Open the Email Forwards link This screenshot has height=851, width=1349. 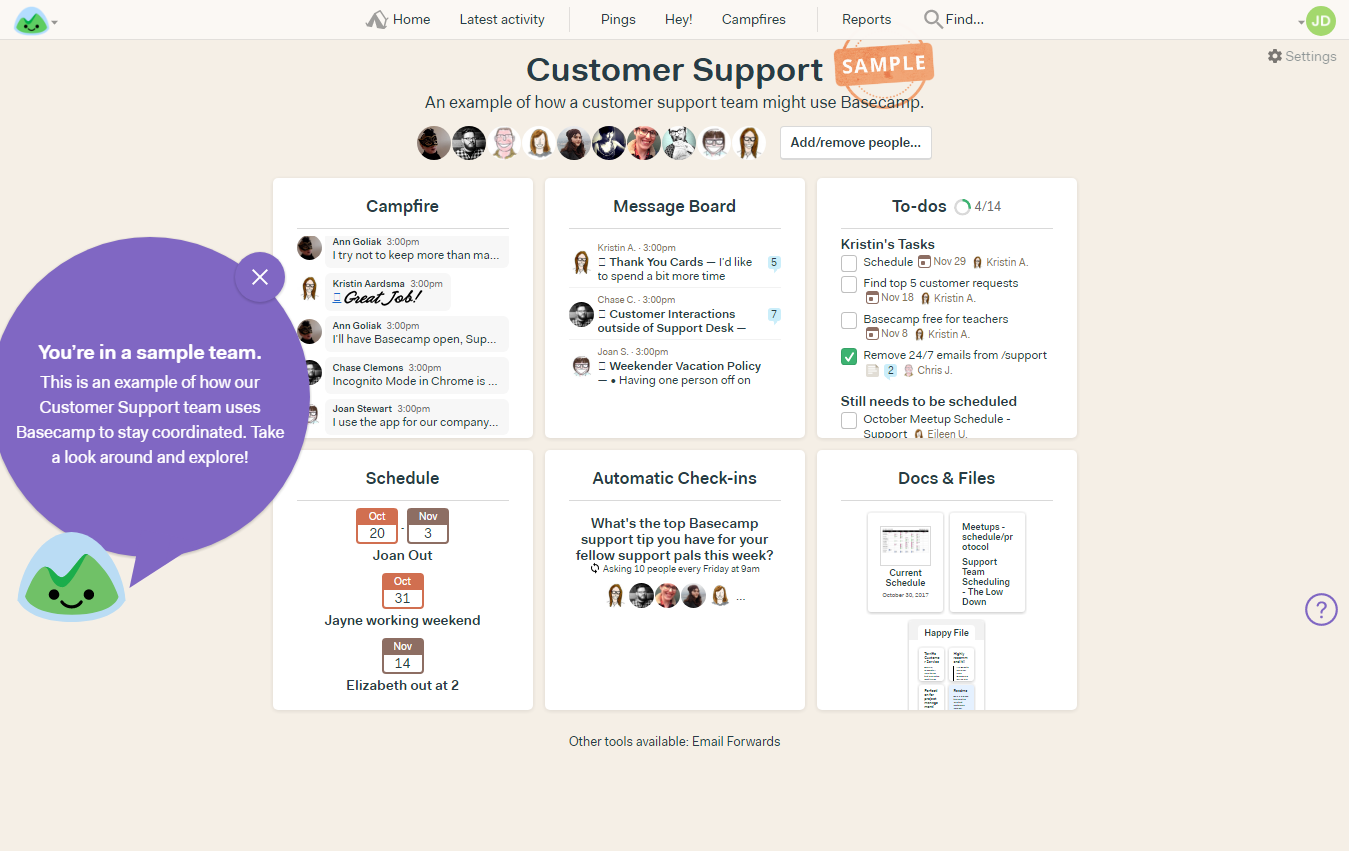pyautogui.click(x=736, y=742)
